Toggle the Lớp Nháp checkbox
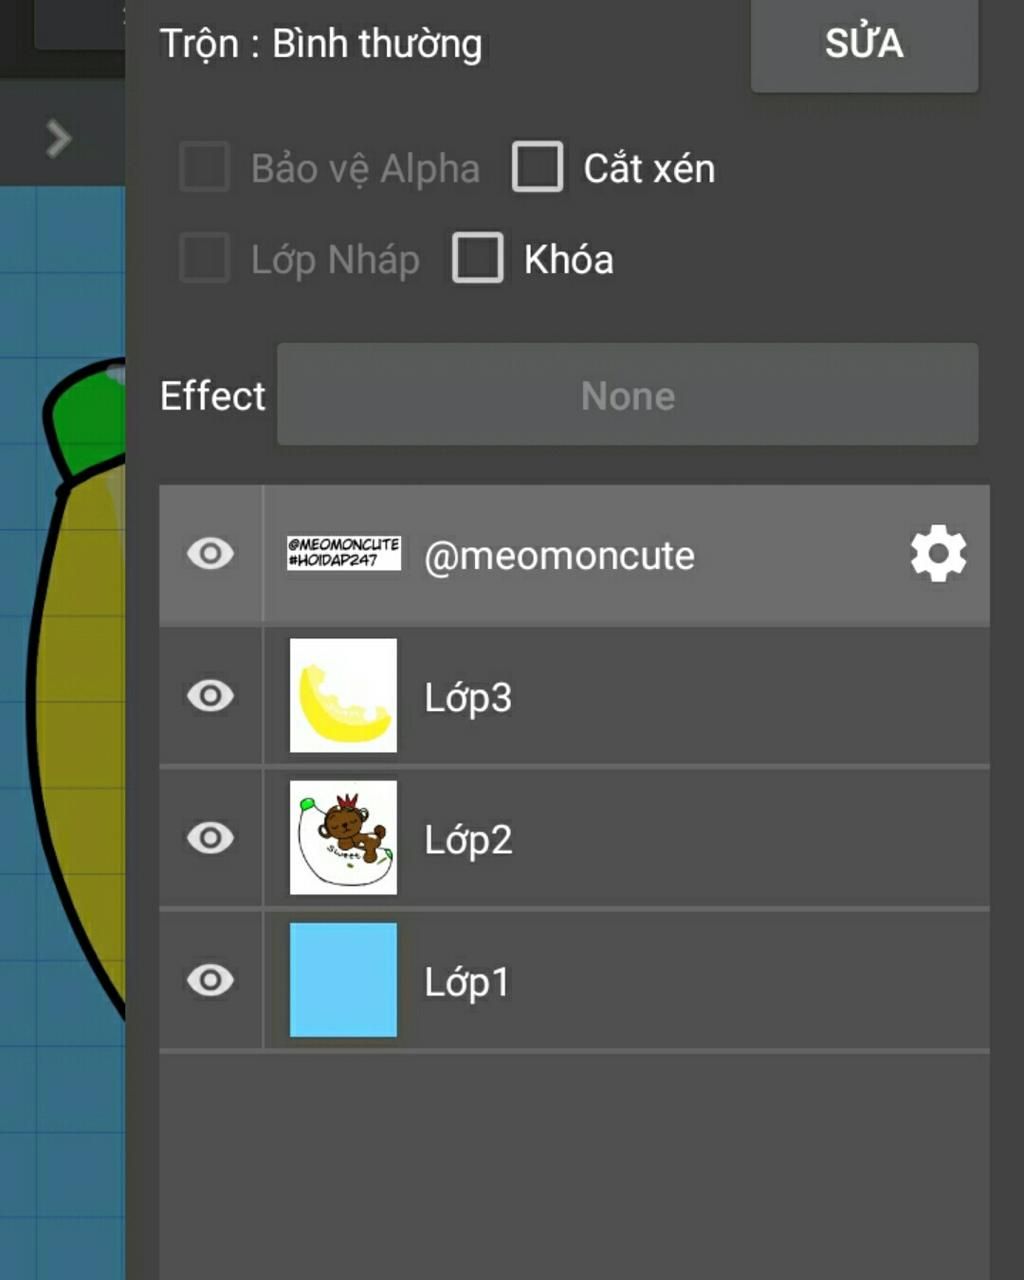Screen dimensions: 1024x1280 pos(205,258)
